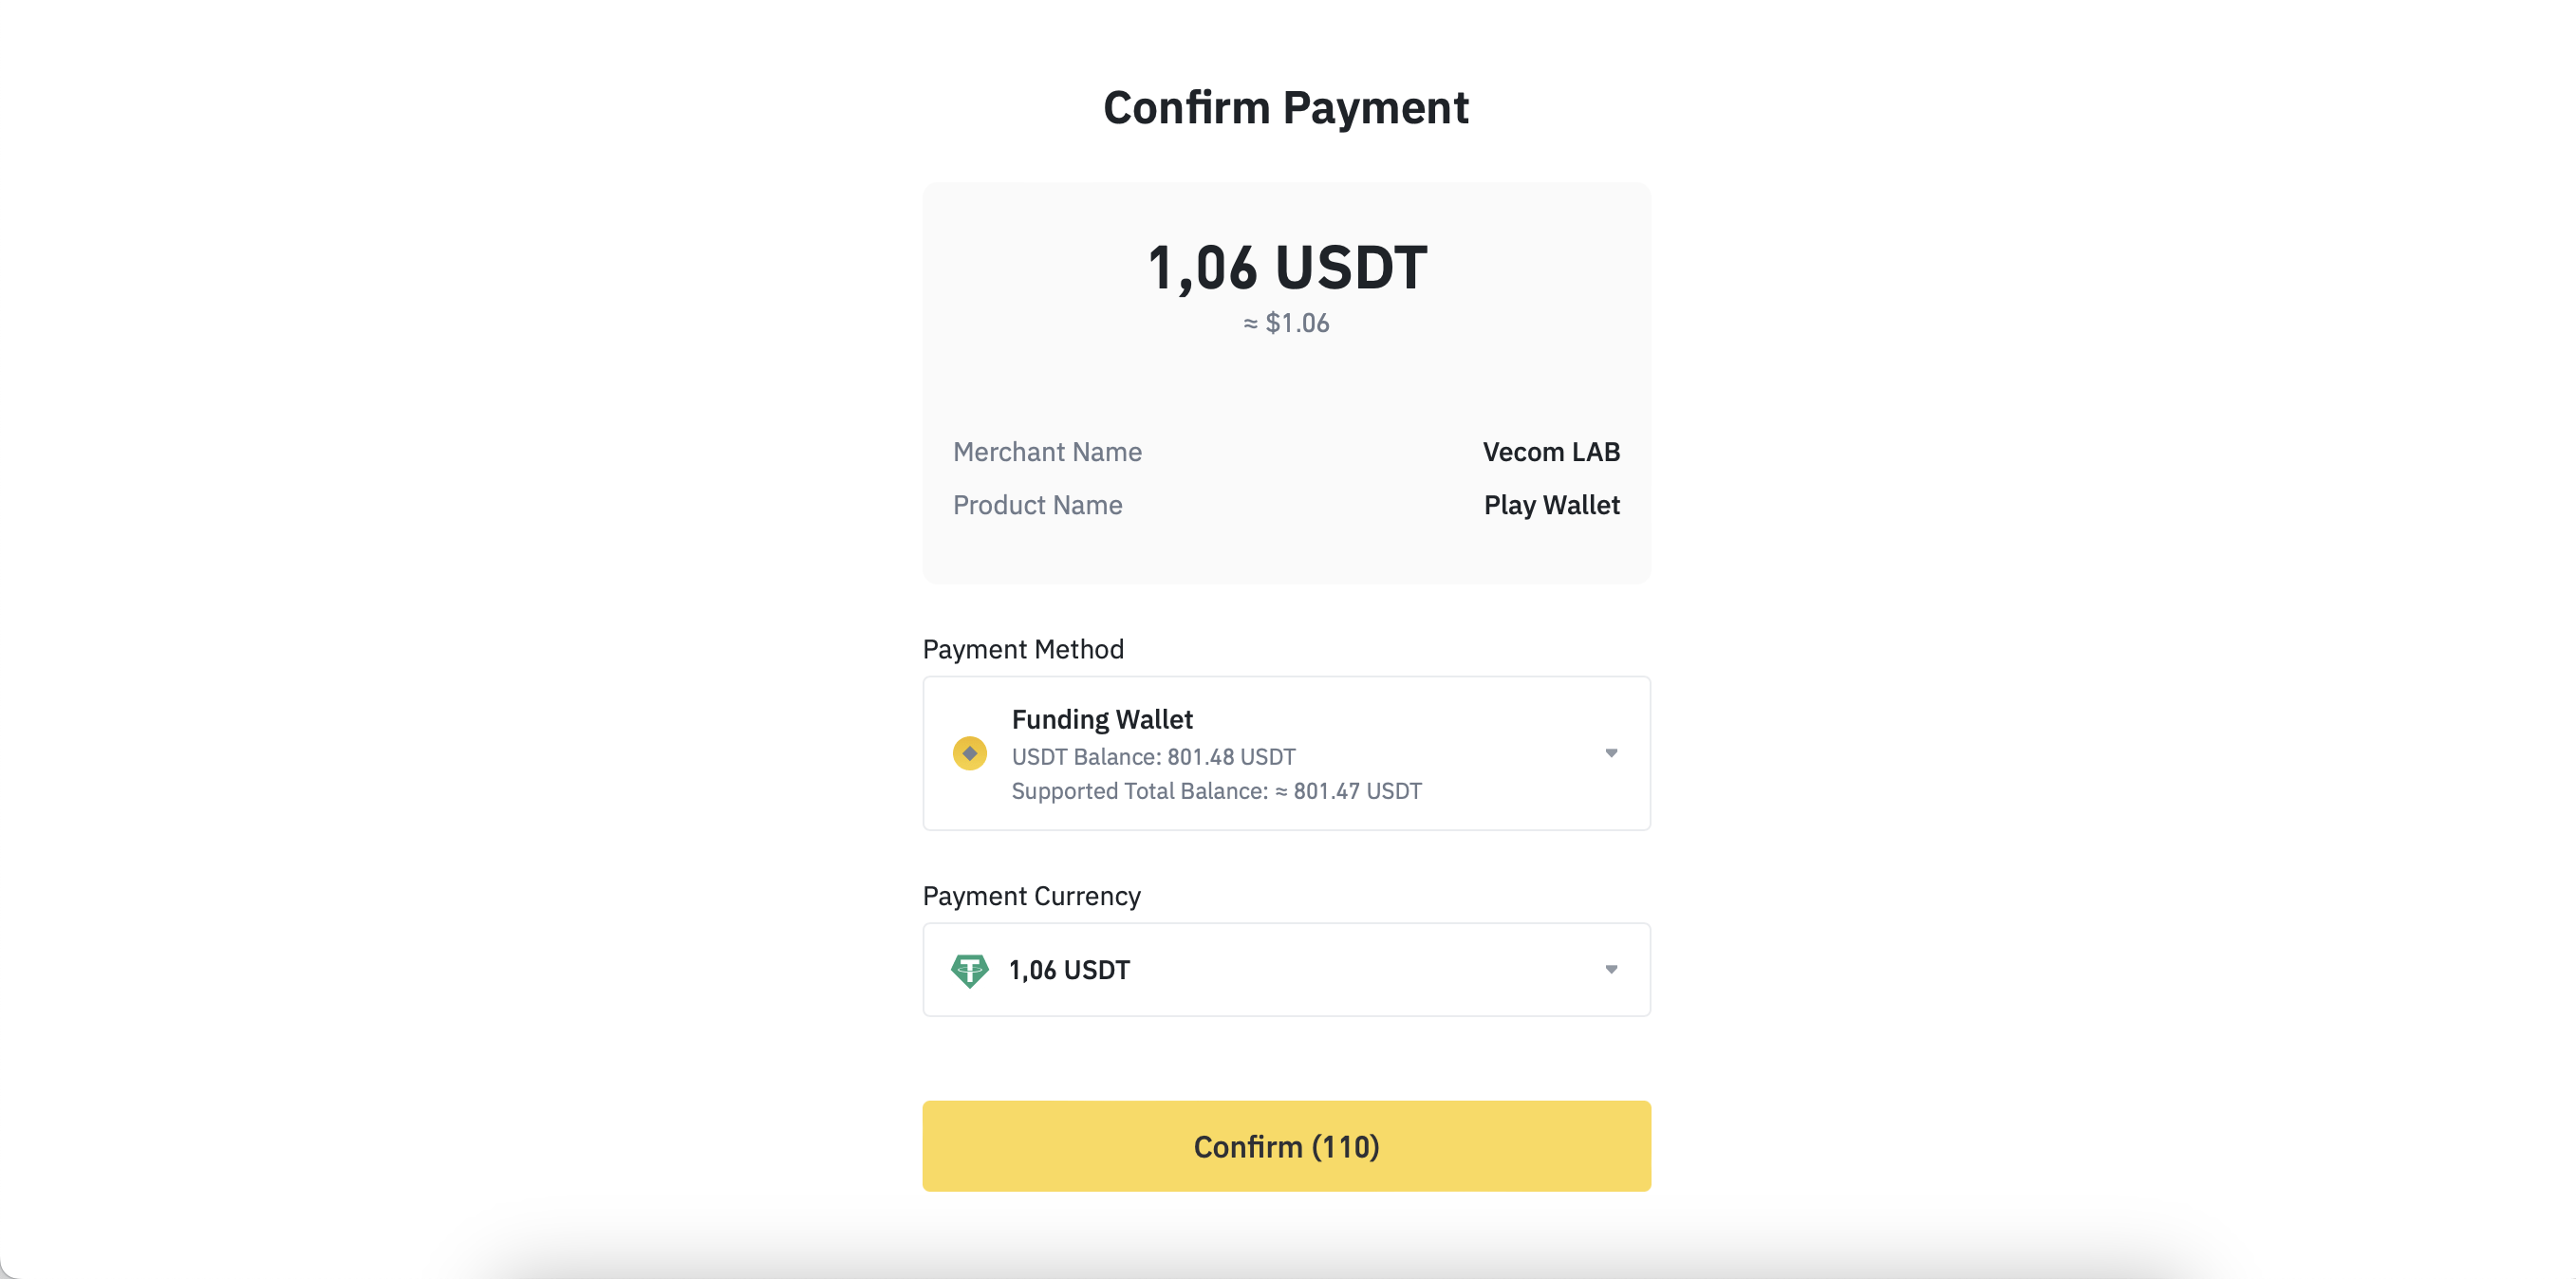The image size is (2576, 1279).
Task: Click the USDT Balance 801.48 line
Action: (1153, 757)
